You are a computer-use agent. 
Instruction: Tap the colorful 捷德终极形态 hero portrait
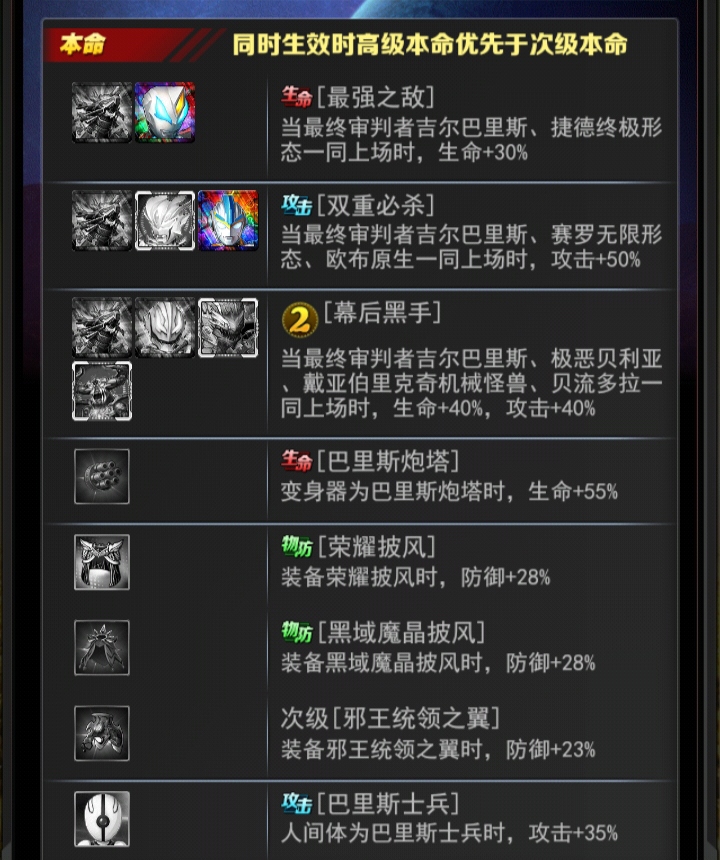165,112
